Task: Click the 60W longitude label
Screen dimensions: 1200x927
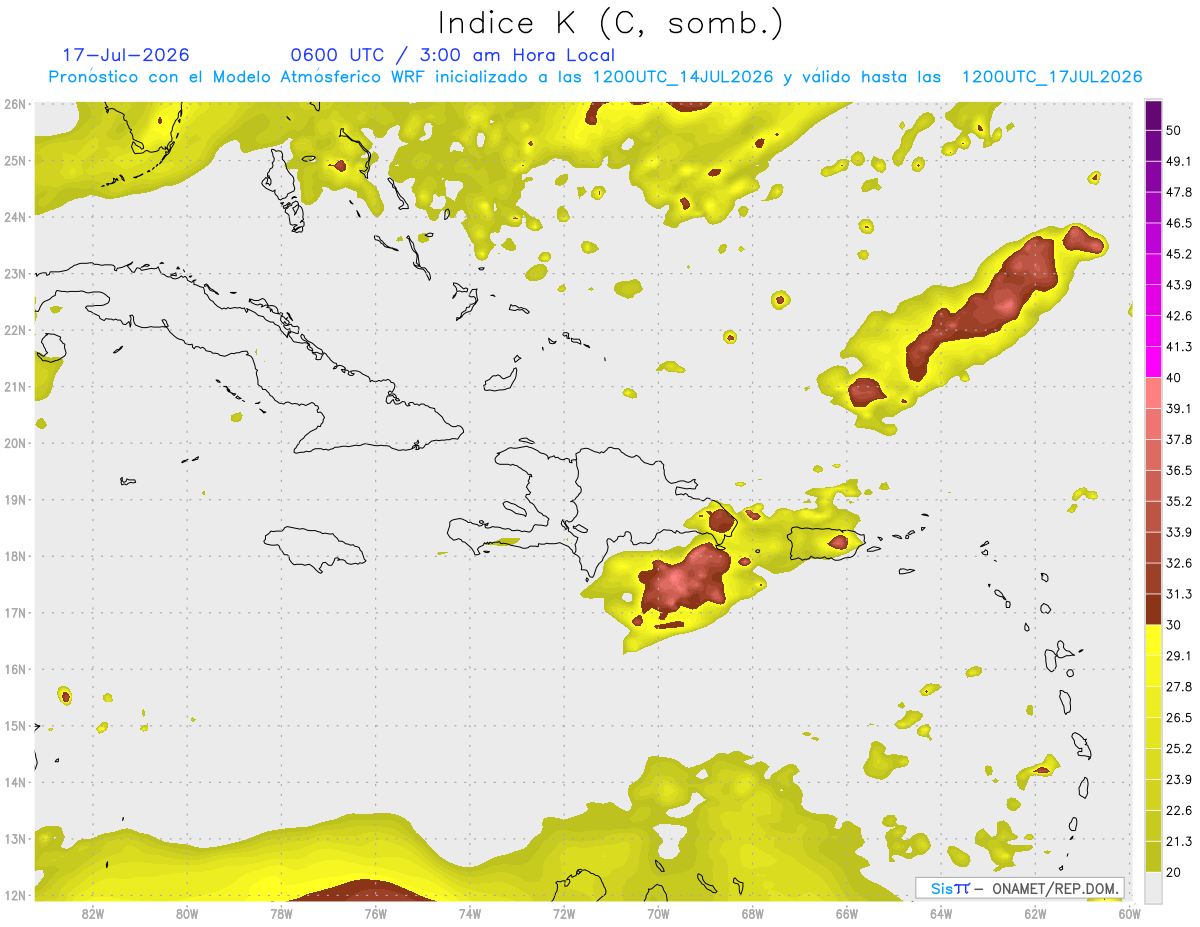Action: pos(1130,914)
